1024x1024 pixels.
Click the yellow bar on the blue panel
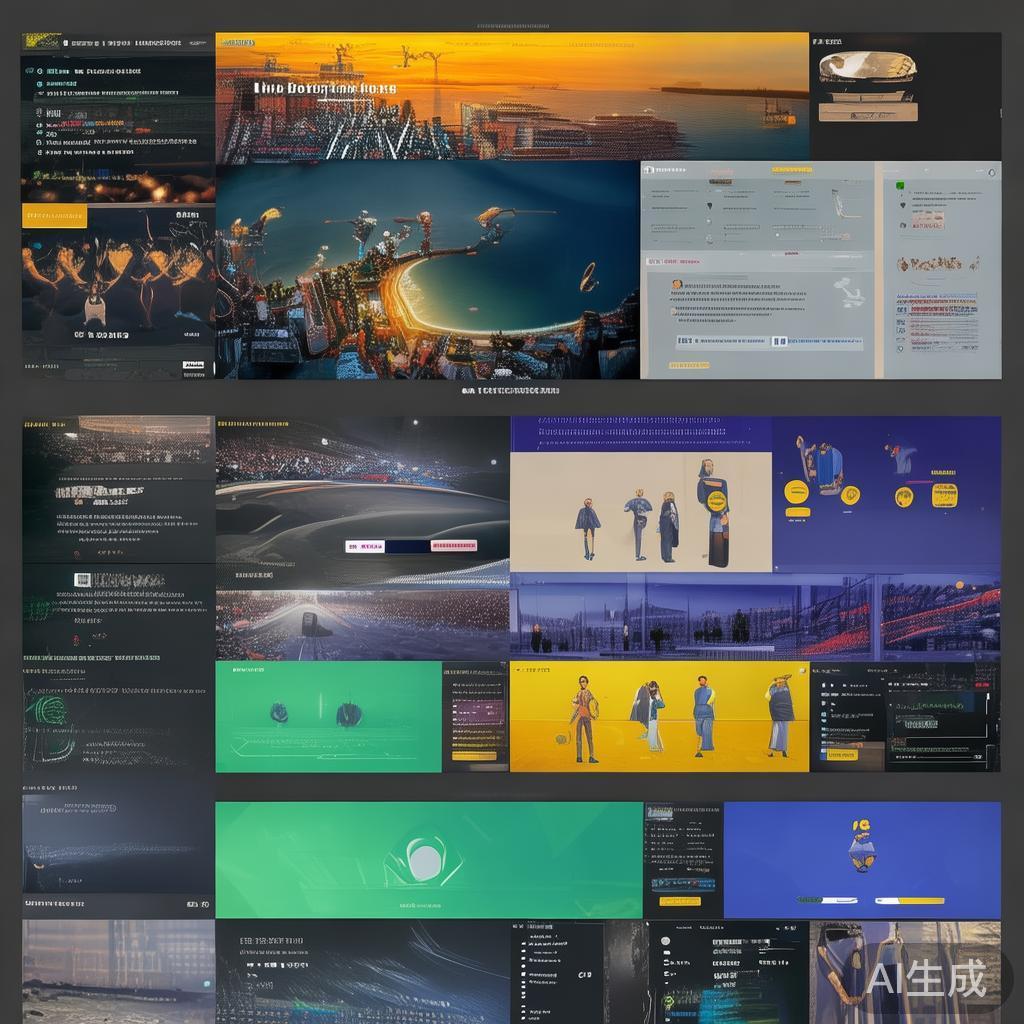[921, 900]
